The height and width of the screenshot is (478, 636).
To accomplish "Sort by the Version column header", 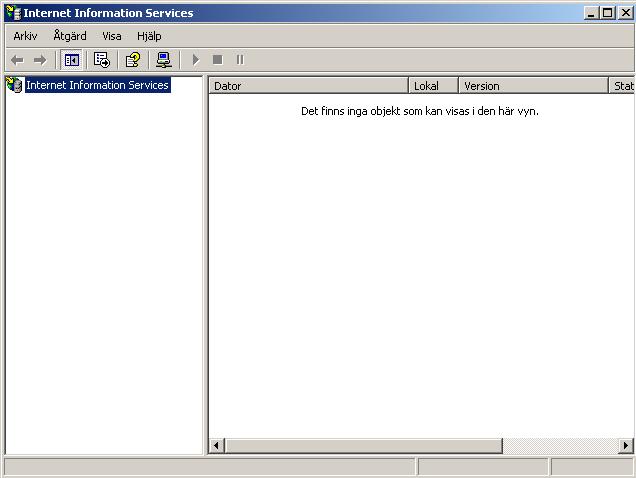I will (533, 86).
